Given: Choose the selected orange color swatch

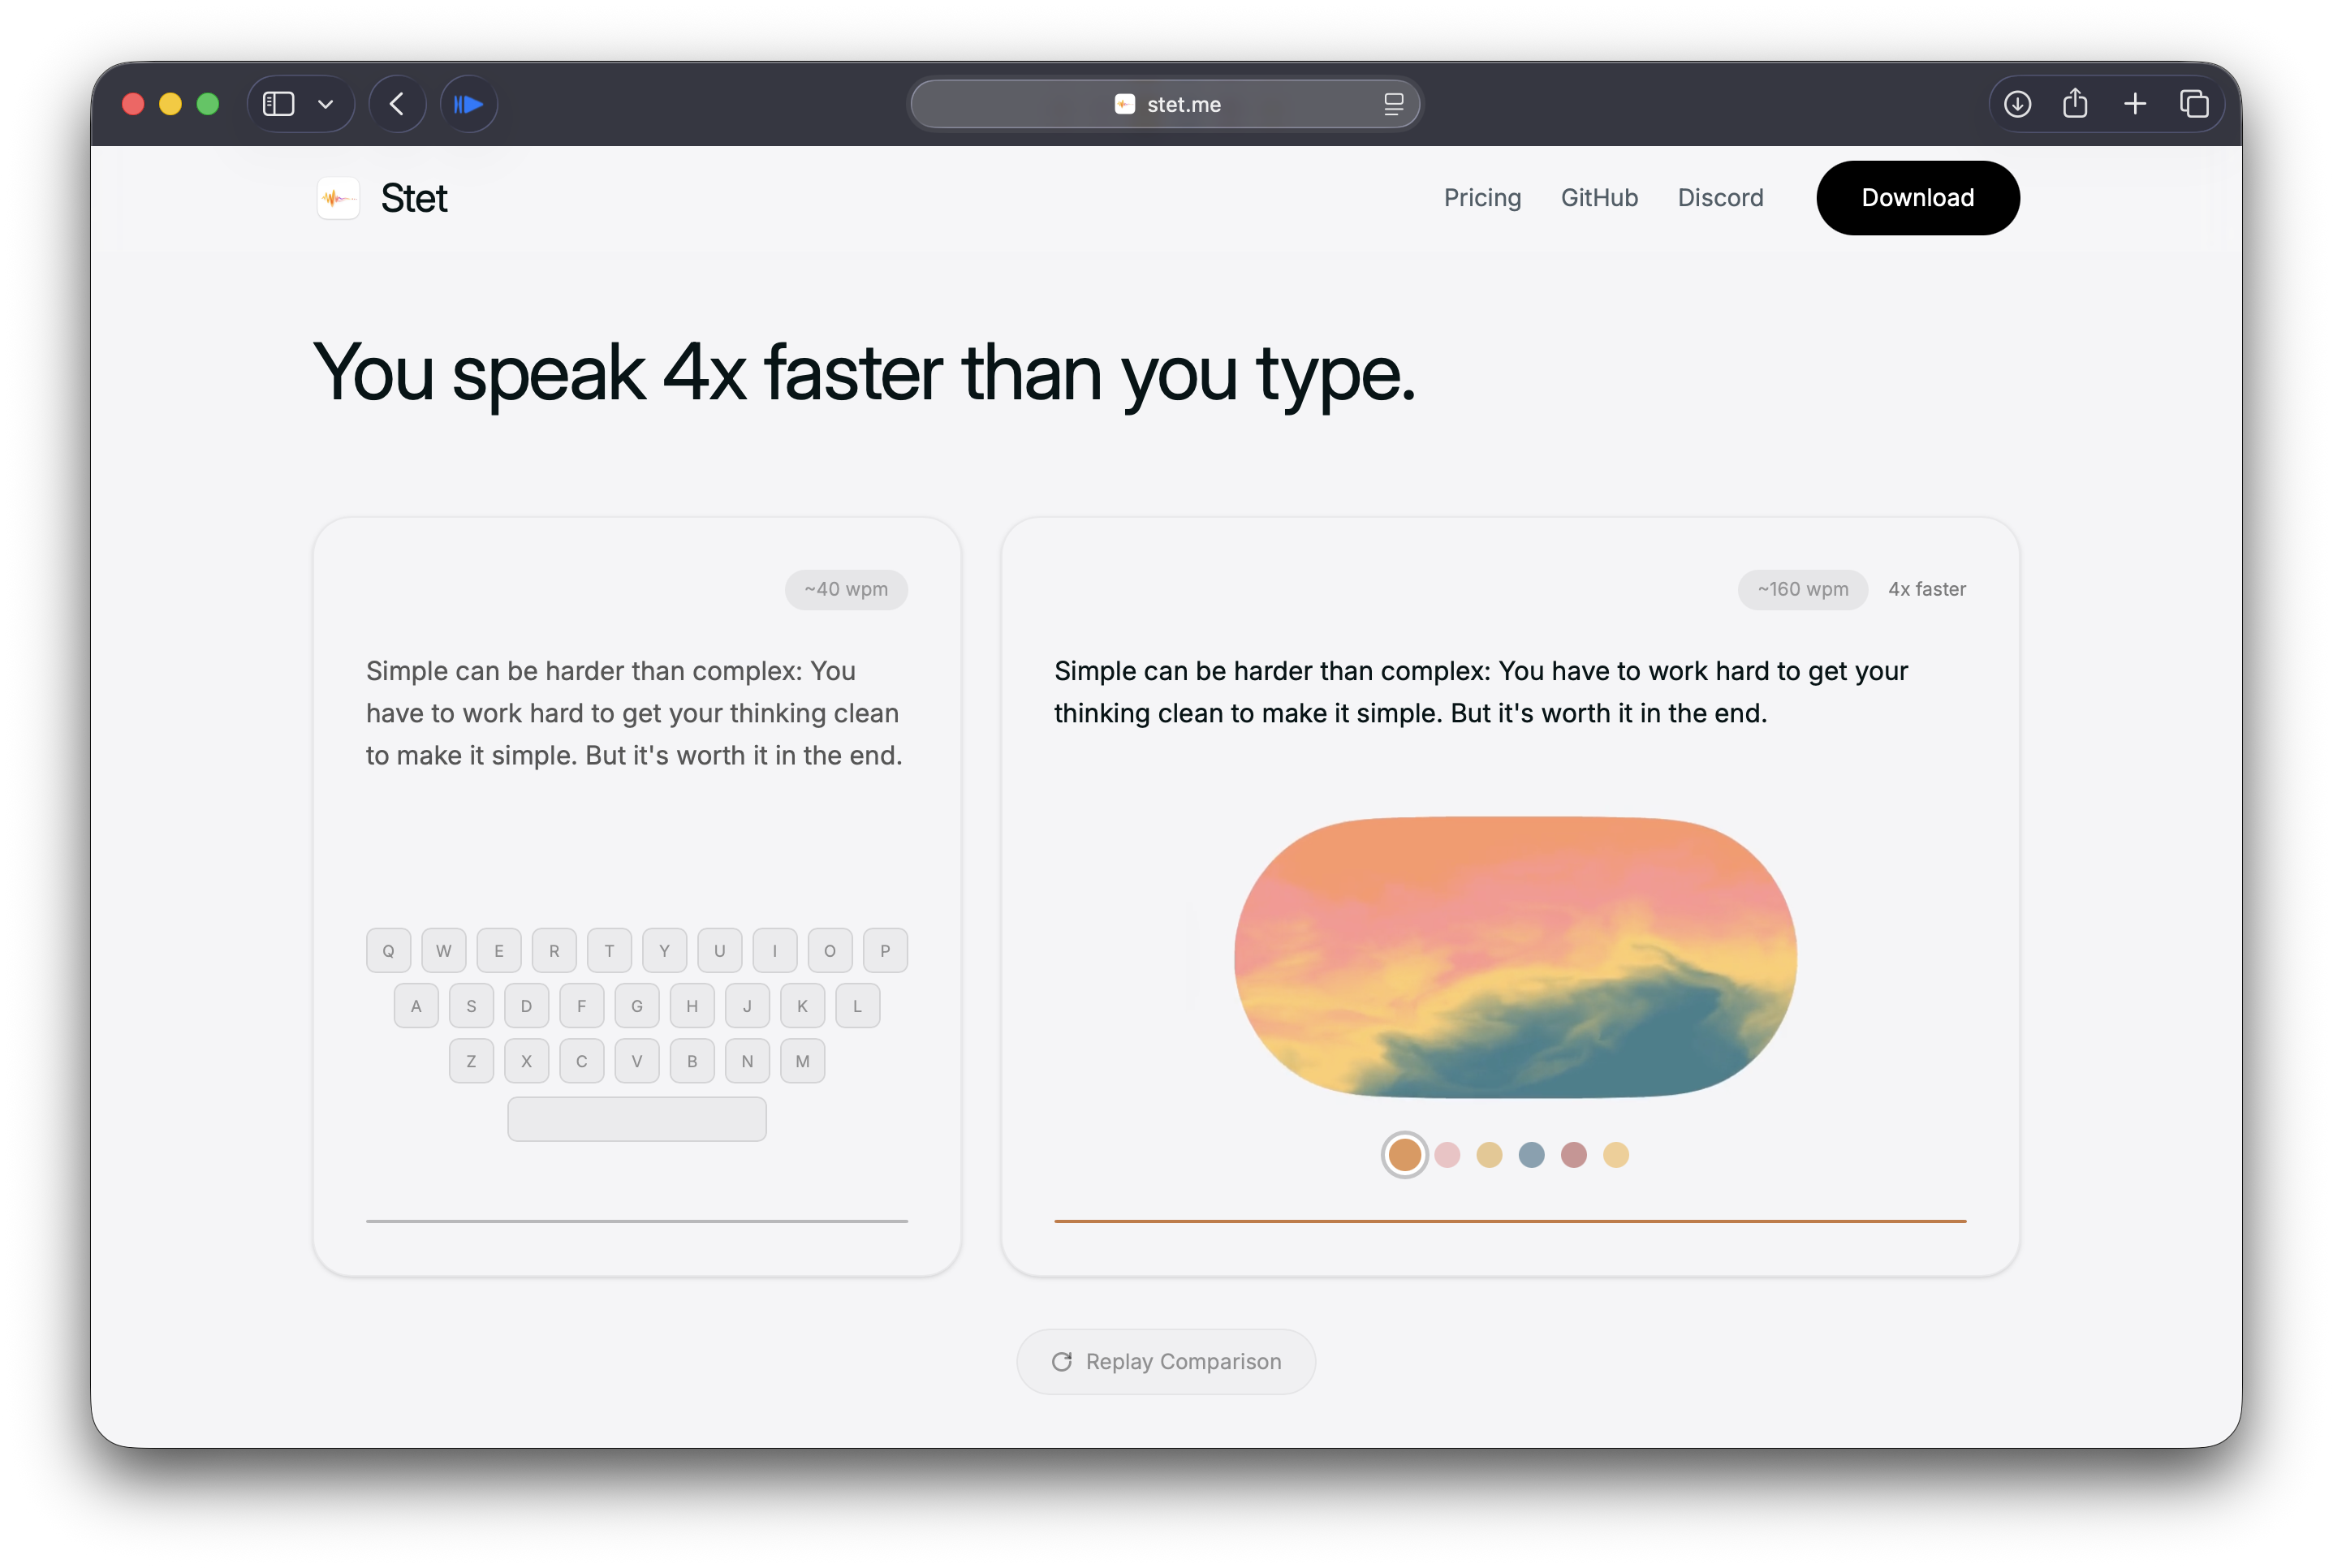Looking at the screenshot, I should pyautogui.click(x=1404, y=1155).
